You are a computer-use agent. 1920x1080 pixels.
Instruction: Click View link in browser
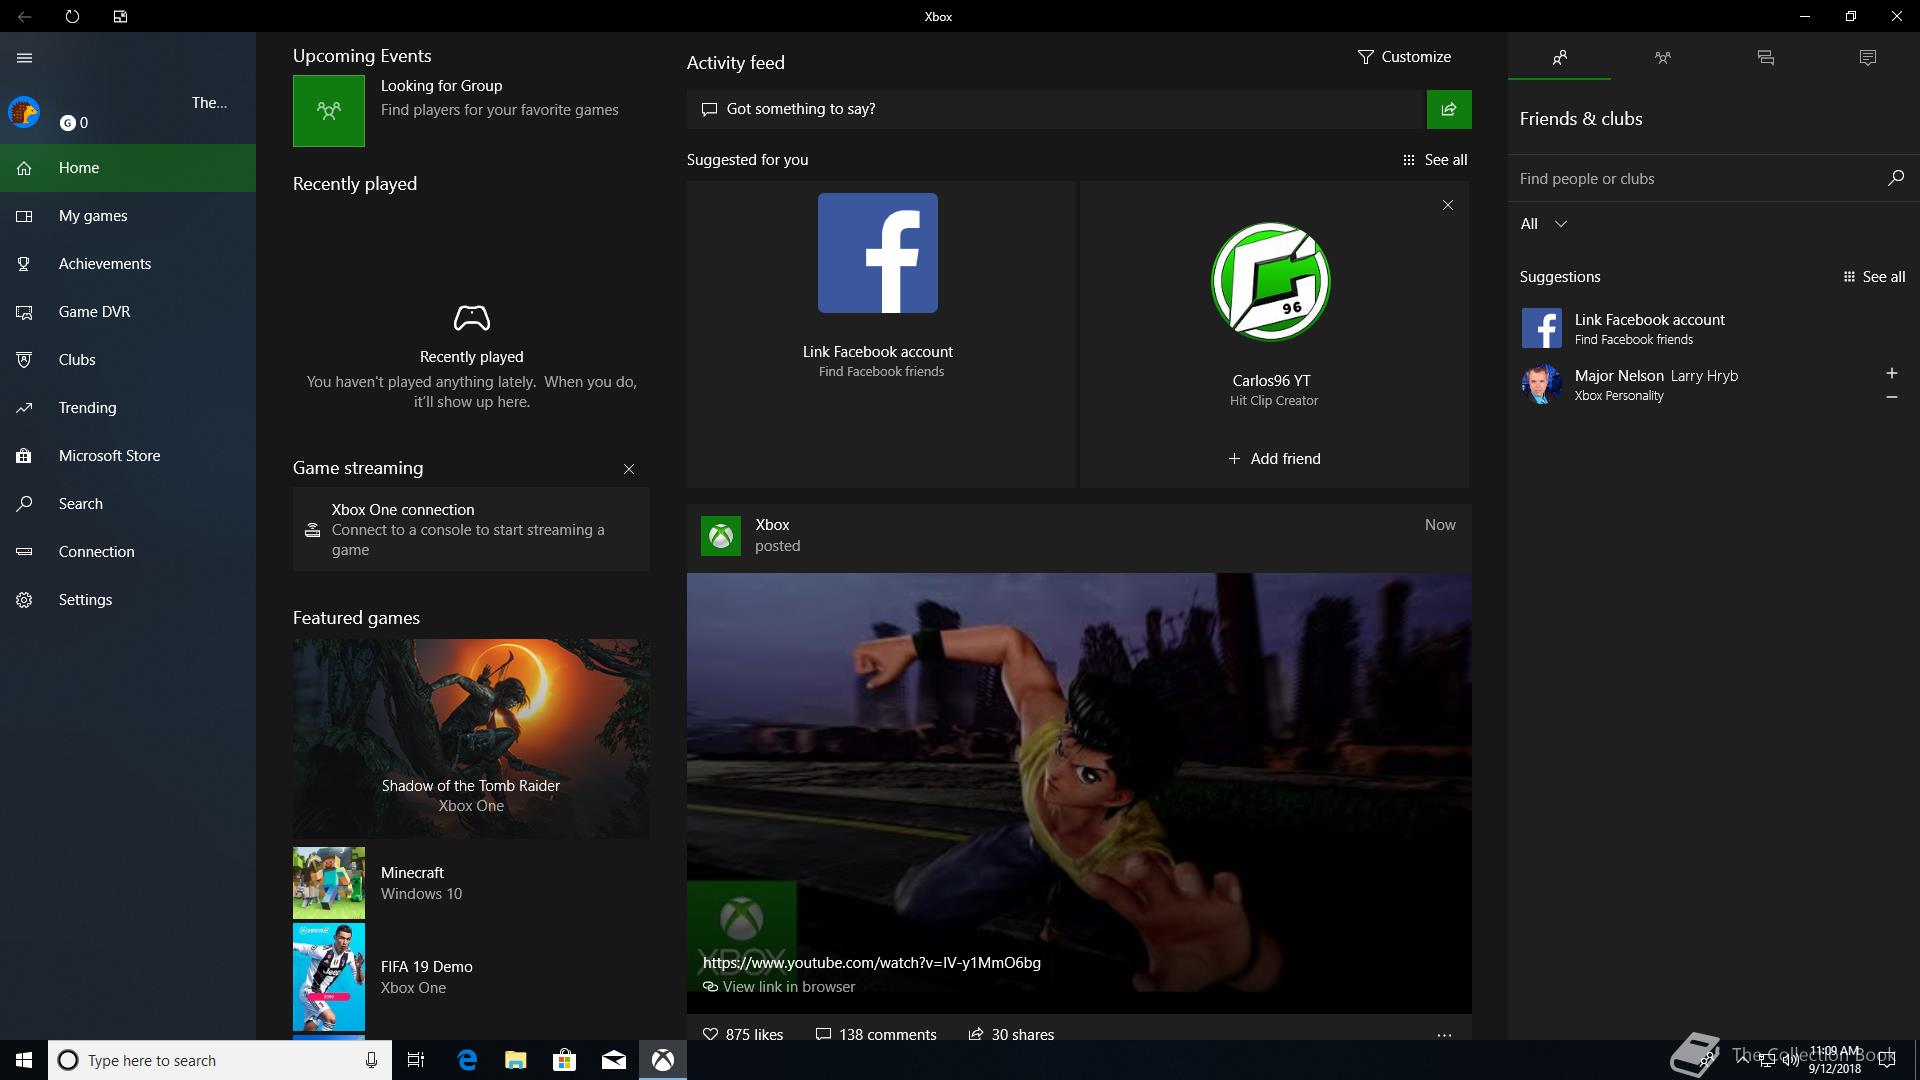pyautogui.click(x=779, y=987)
